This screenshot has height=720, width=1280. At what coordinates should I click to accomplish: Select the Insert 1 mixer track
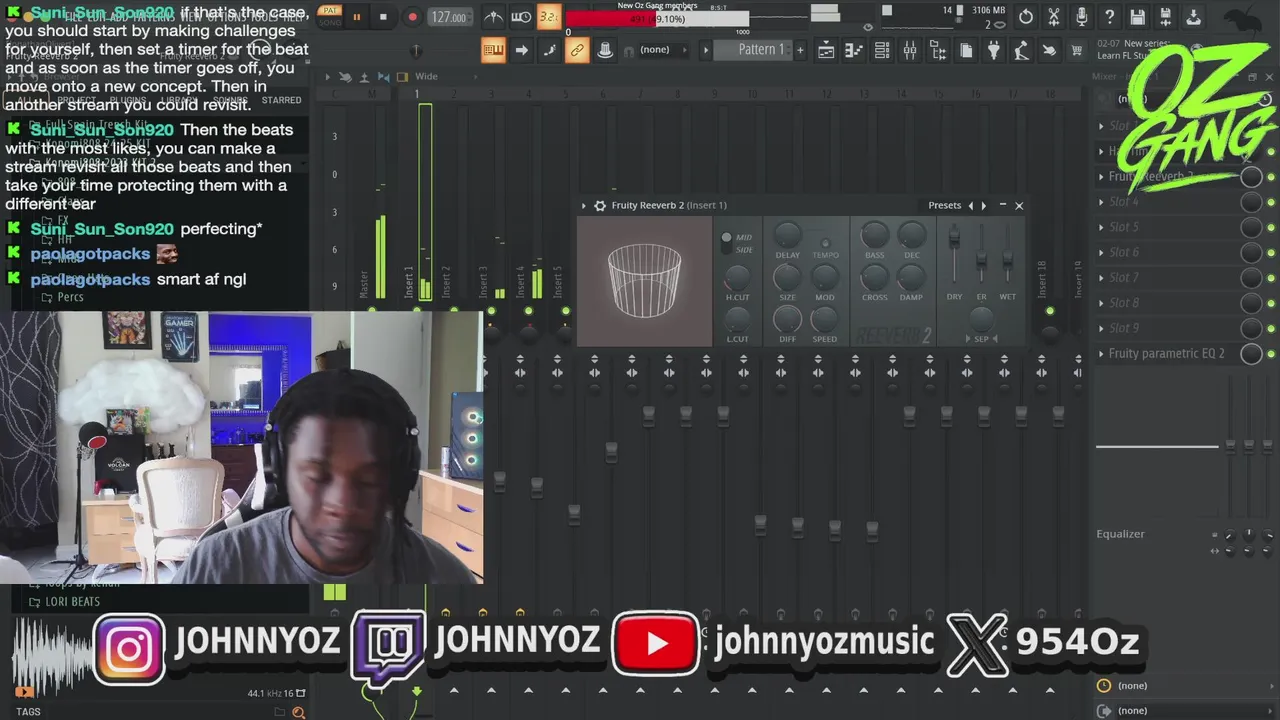[x=425, y=200]
